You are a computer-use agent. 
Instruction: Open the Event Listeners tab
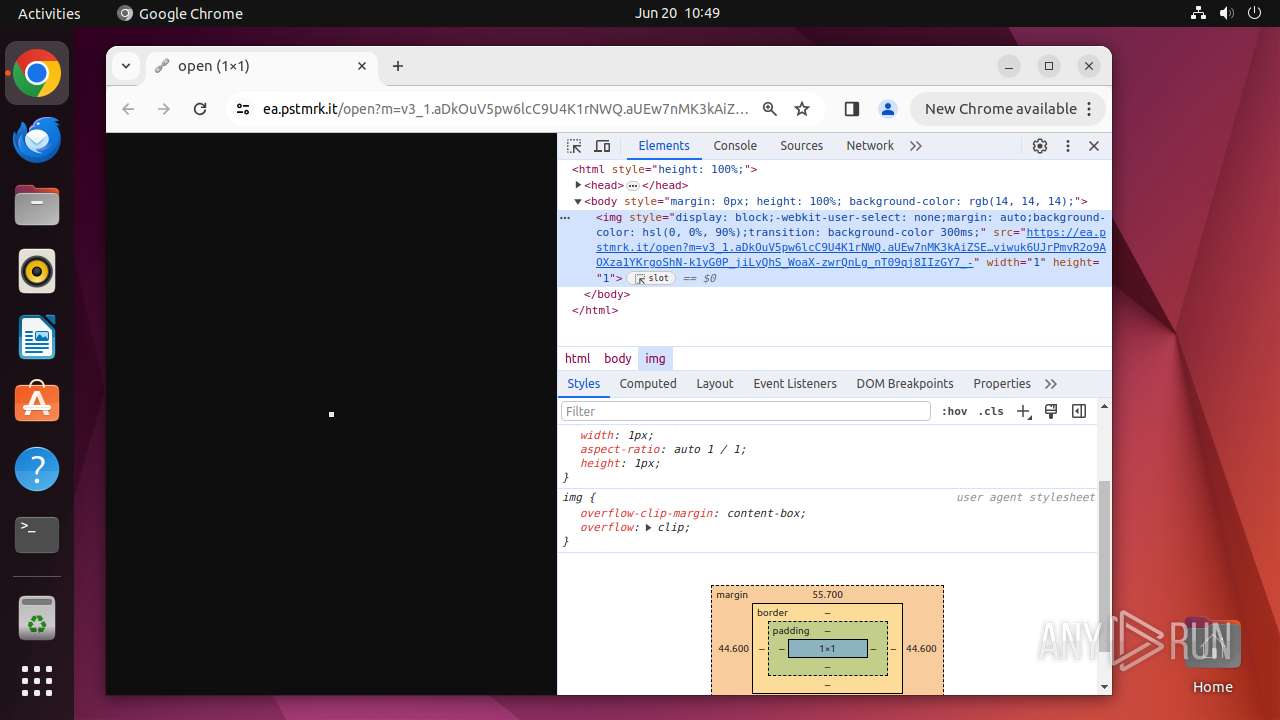(x=795, y=384)
